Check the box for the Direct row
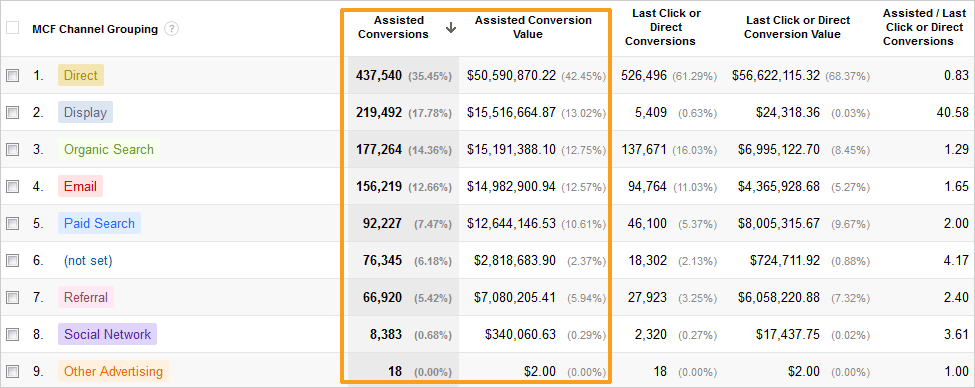Screen dimensions: 975x388 (x=12, y=75)
